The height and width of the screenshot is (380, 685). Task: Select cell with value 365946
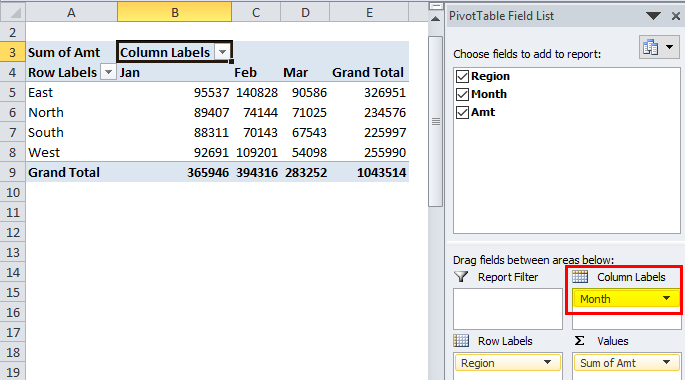(174, 173)
